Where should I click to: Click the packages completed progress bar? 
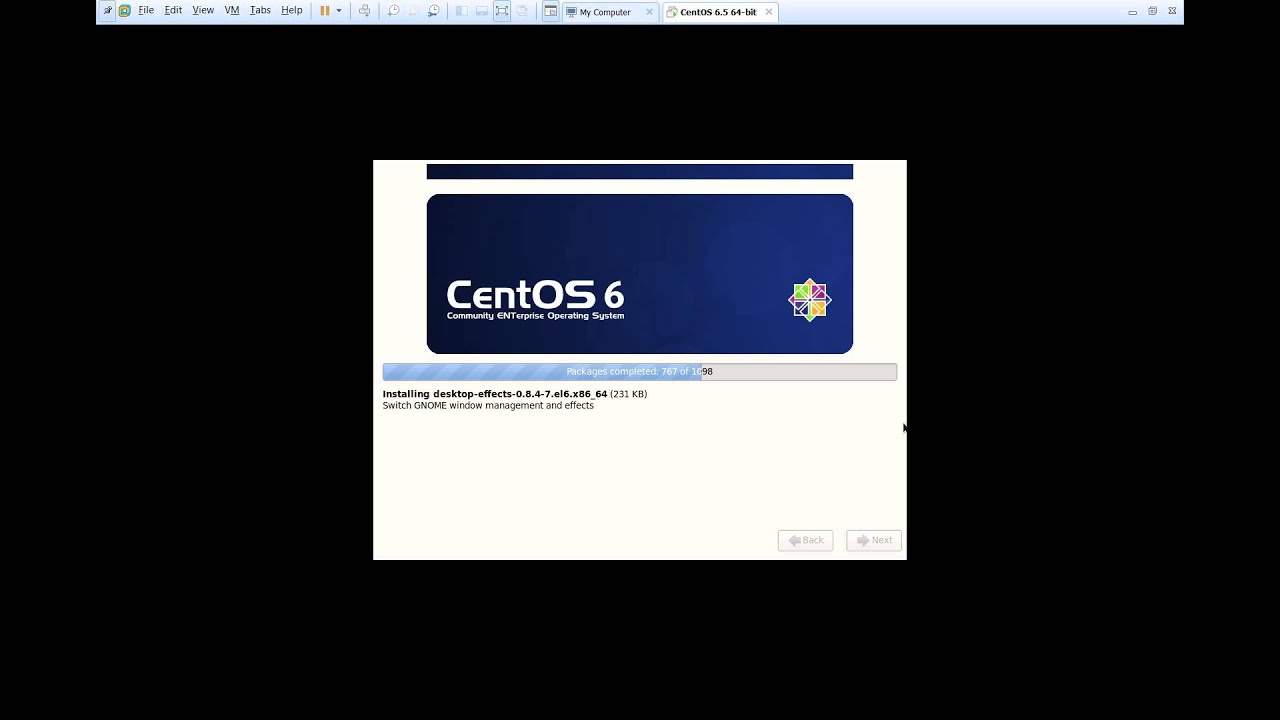(640, 372)
